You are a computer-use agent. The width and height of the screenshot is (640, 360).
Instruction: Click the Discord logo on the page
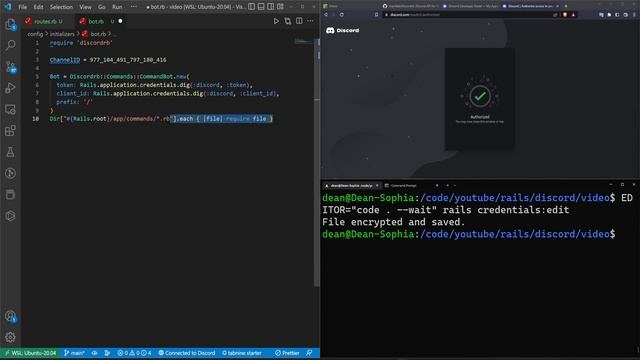pos(342,30)
